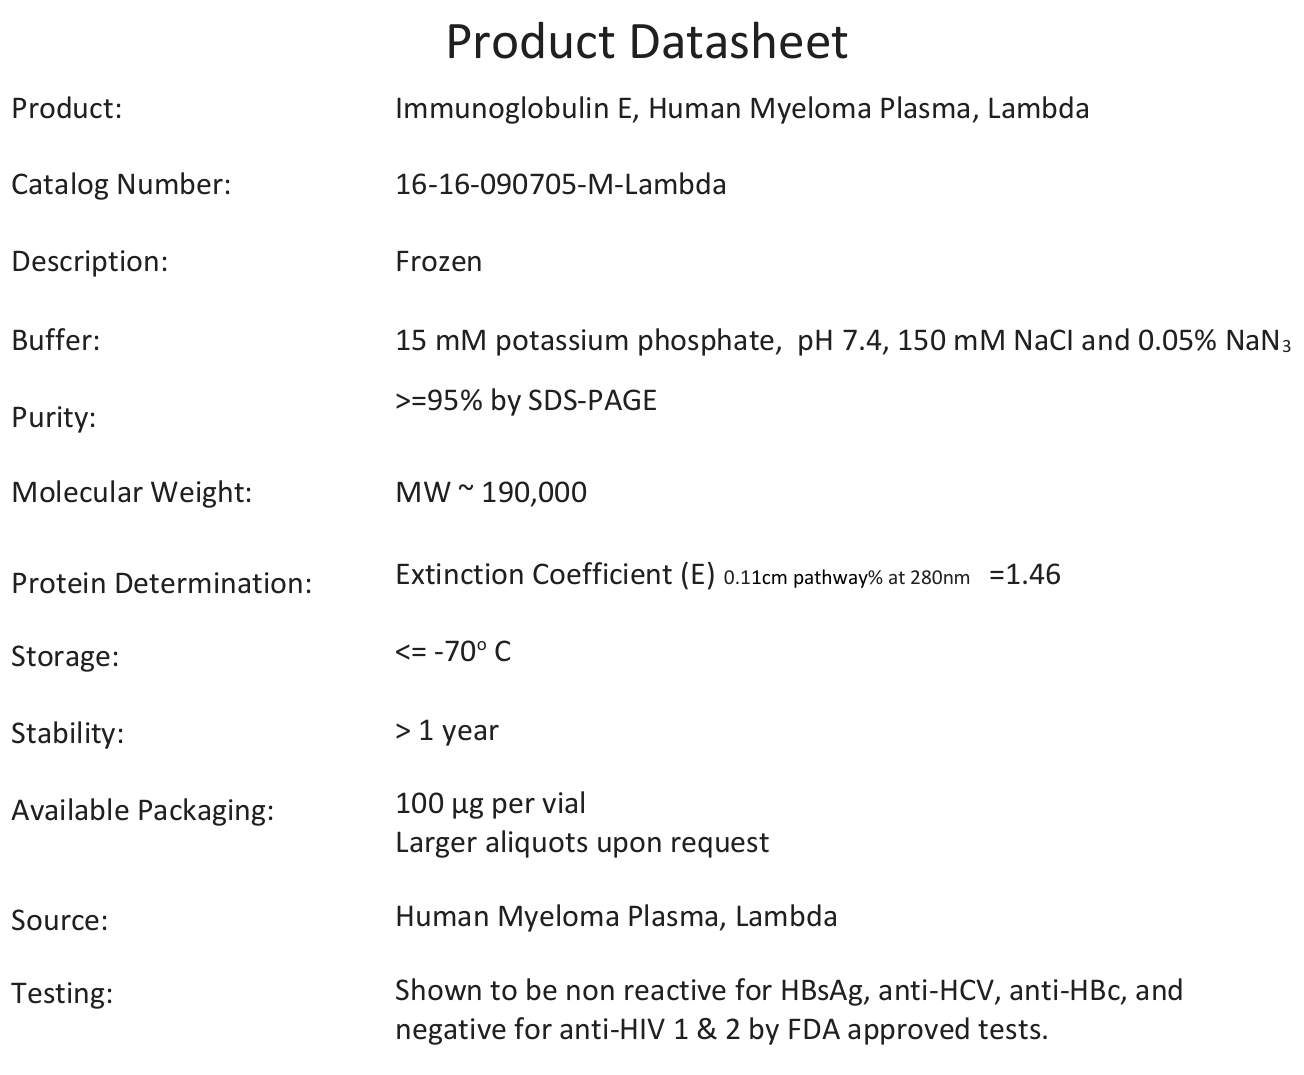Screen dimensions: 1304x1075
Task: Click the potassium phosphate buffer text
Action: [x=586, y=341]
